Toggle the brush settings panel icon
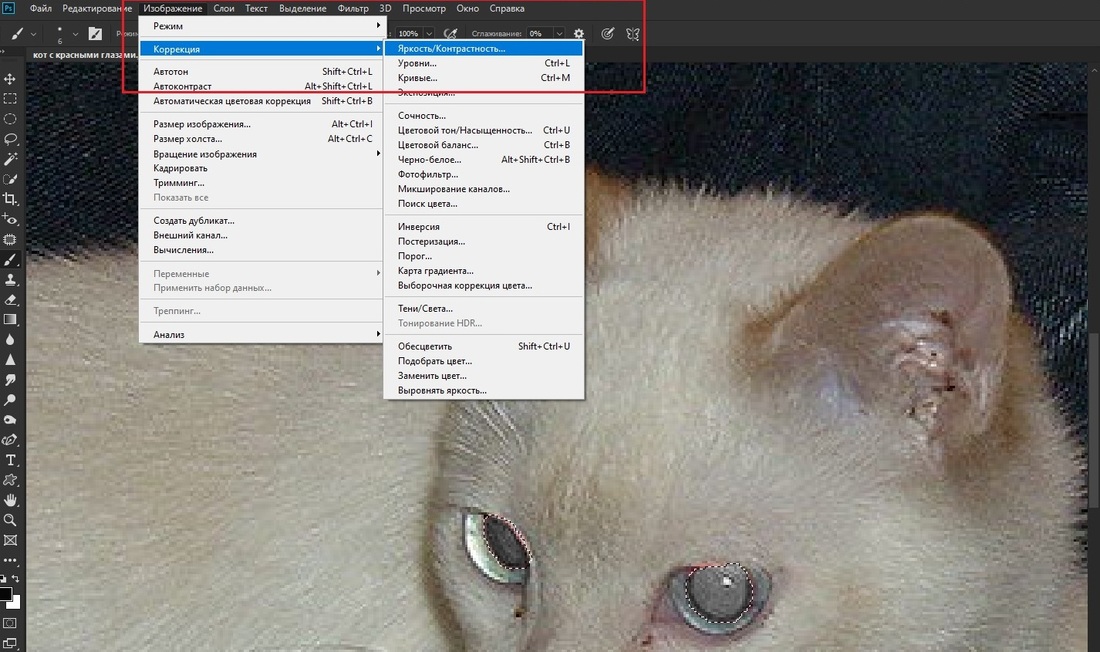 [x=95, y=34]
